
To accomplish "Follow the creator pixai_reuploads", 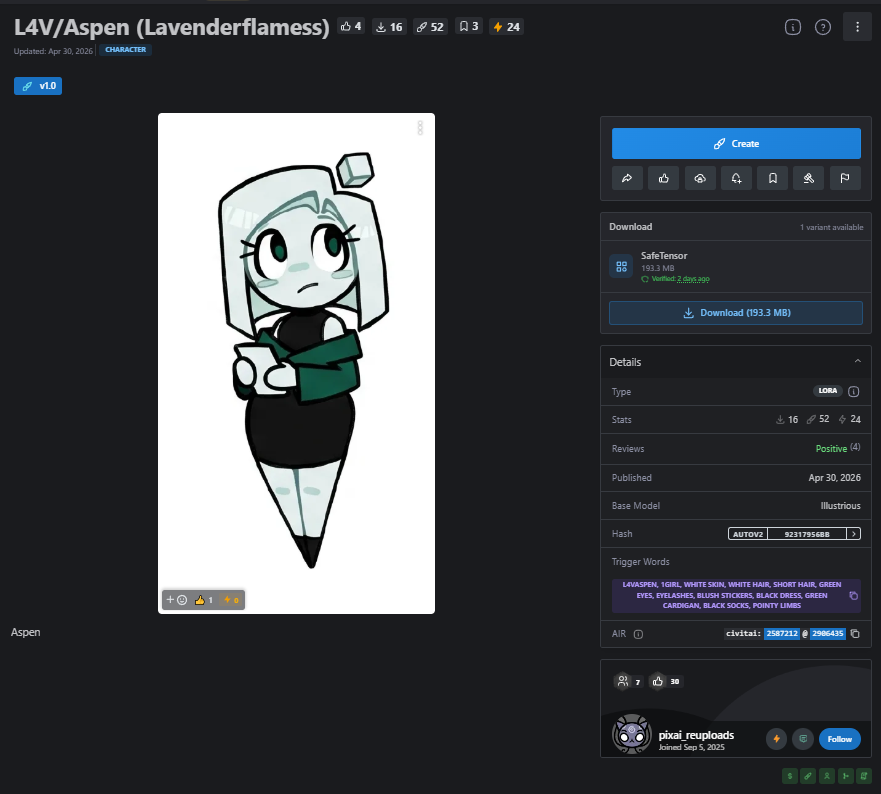I will pos(839,739).
